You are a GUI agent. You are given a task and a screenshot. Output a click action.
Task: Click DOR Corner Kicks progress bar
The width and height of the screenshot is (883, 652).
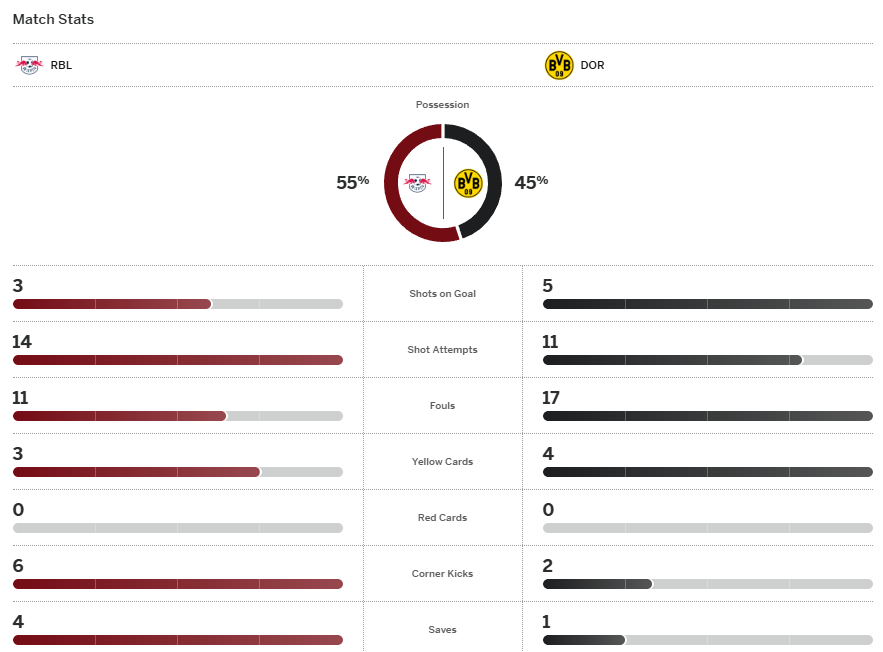(x=707, y=584)
